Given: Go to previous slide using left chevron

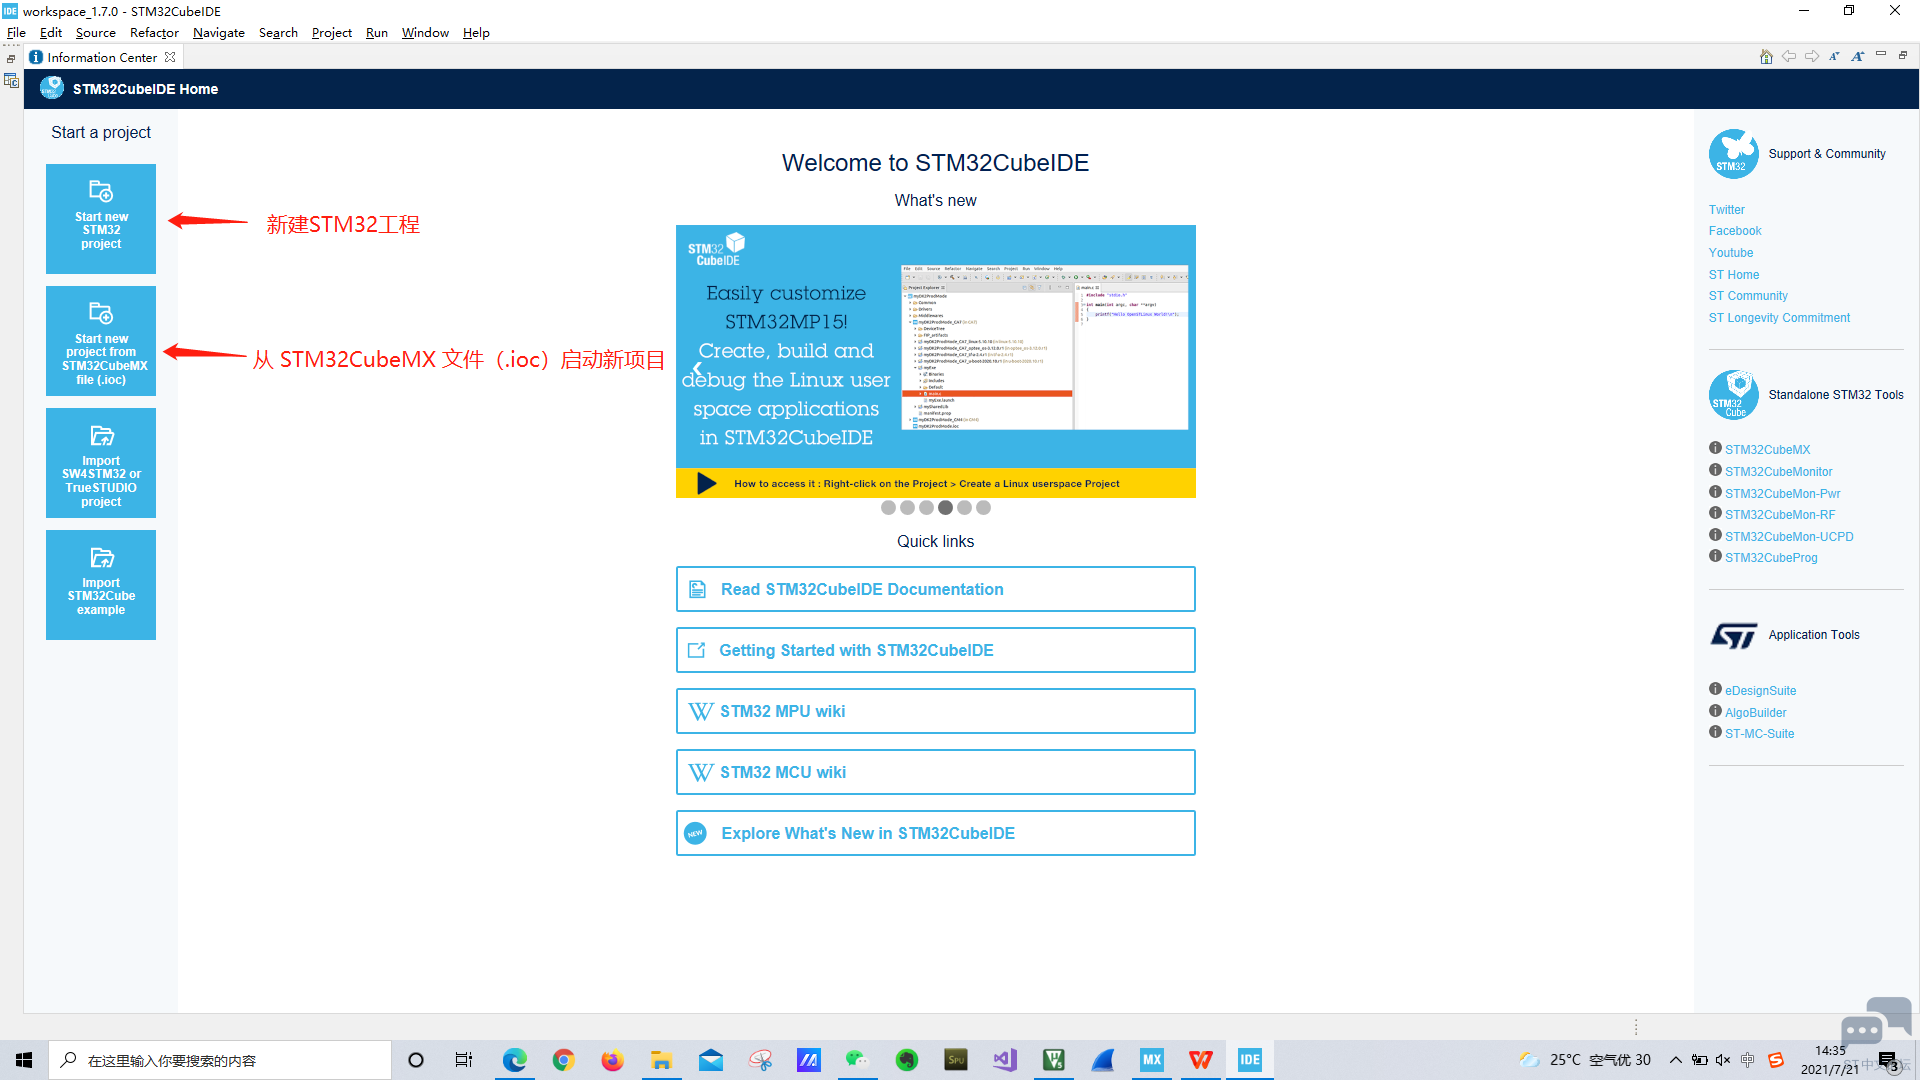Looking at the screenshot, I should pyautogui.click(x=697, y=369).
